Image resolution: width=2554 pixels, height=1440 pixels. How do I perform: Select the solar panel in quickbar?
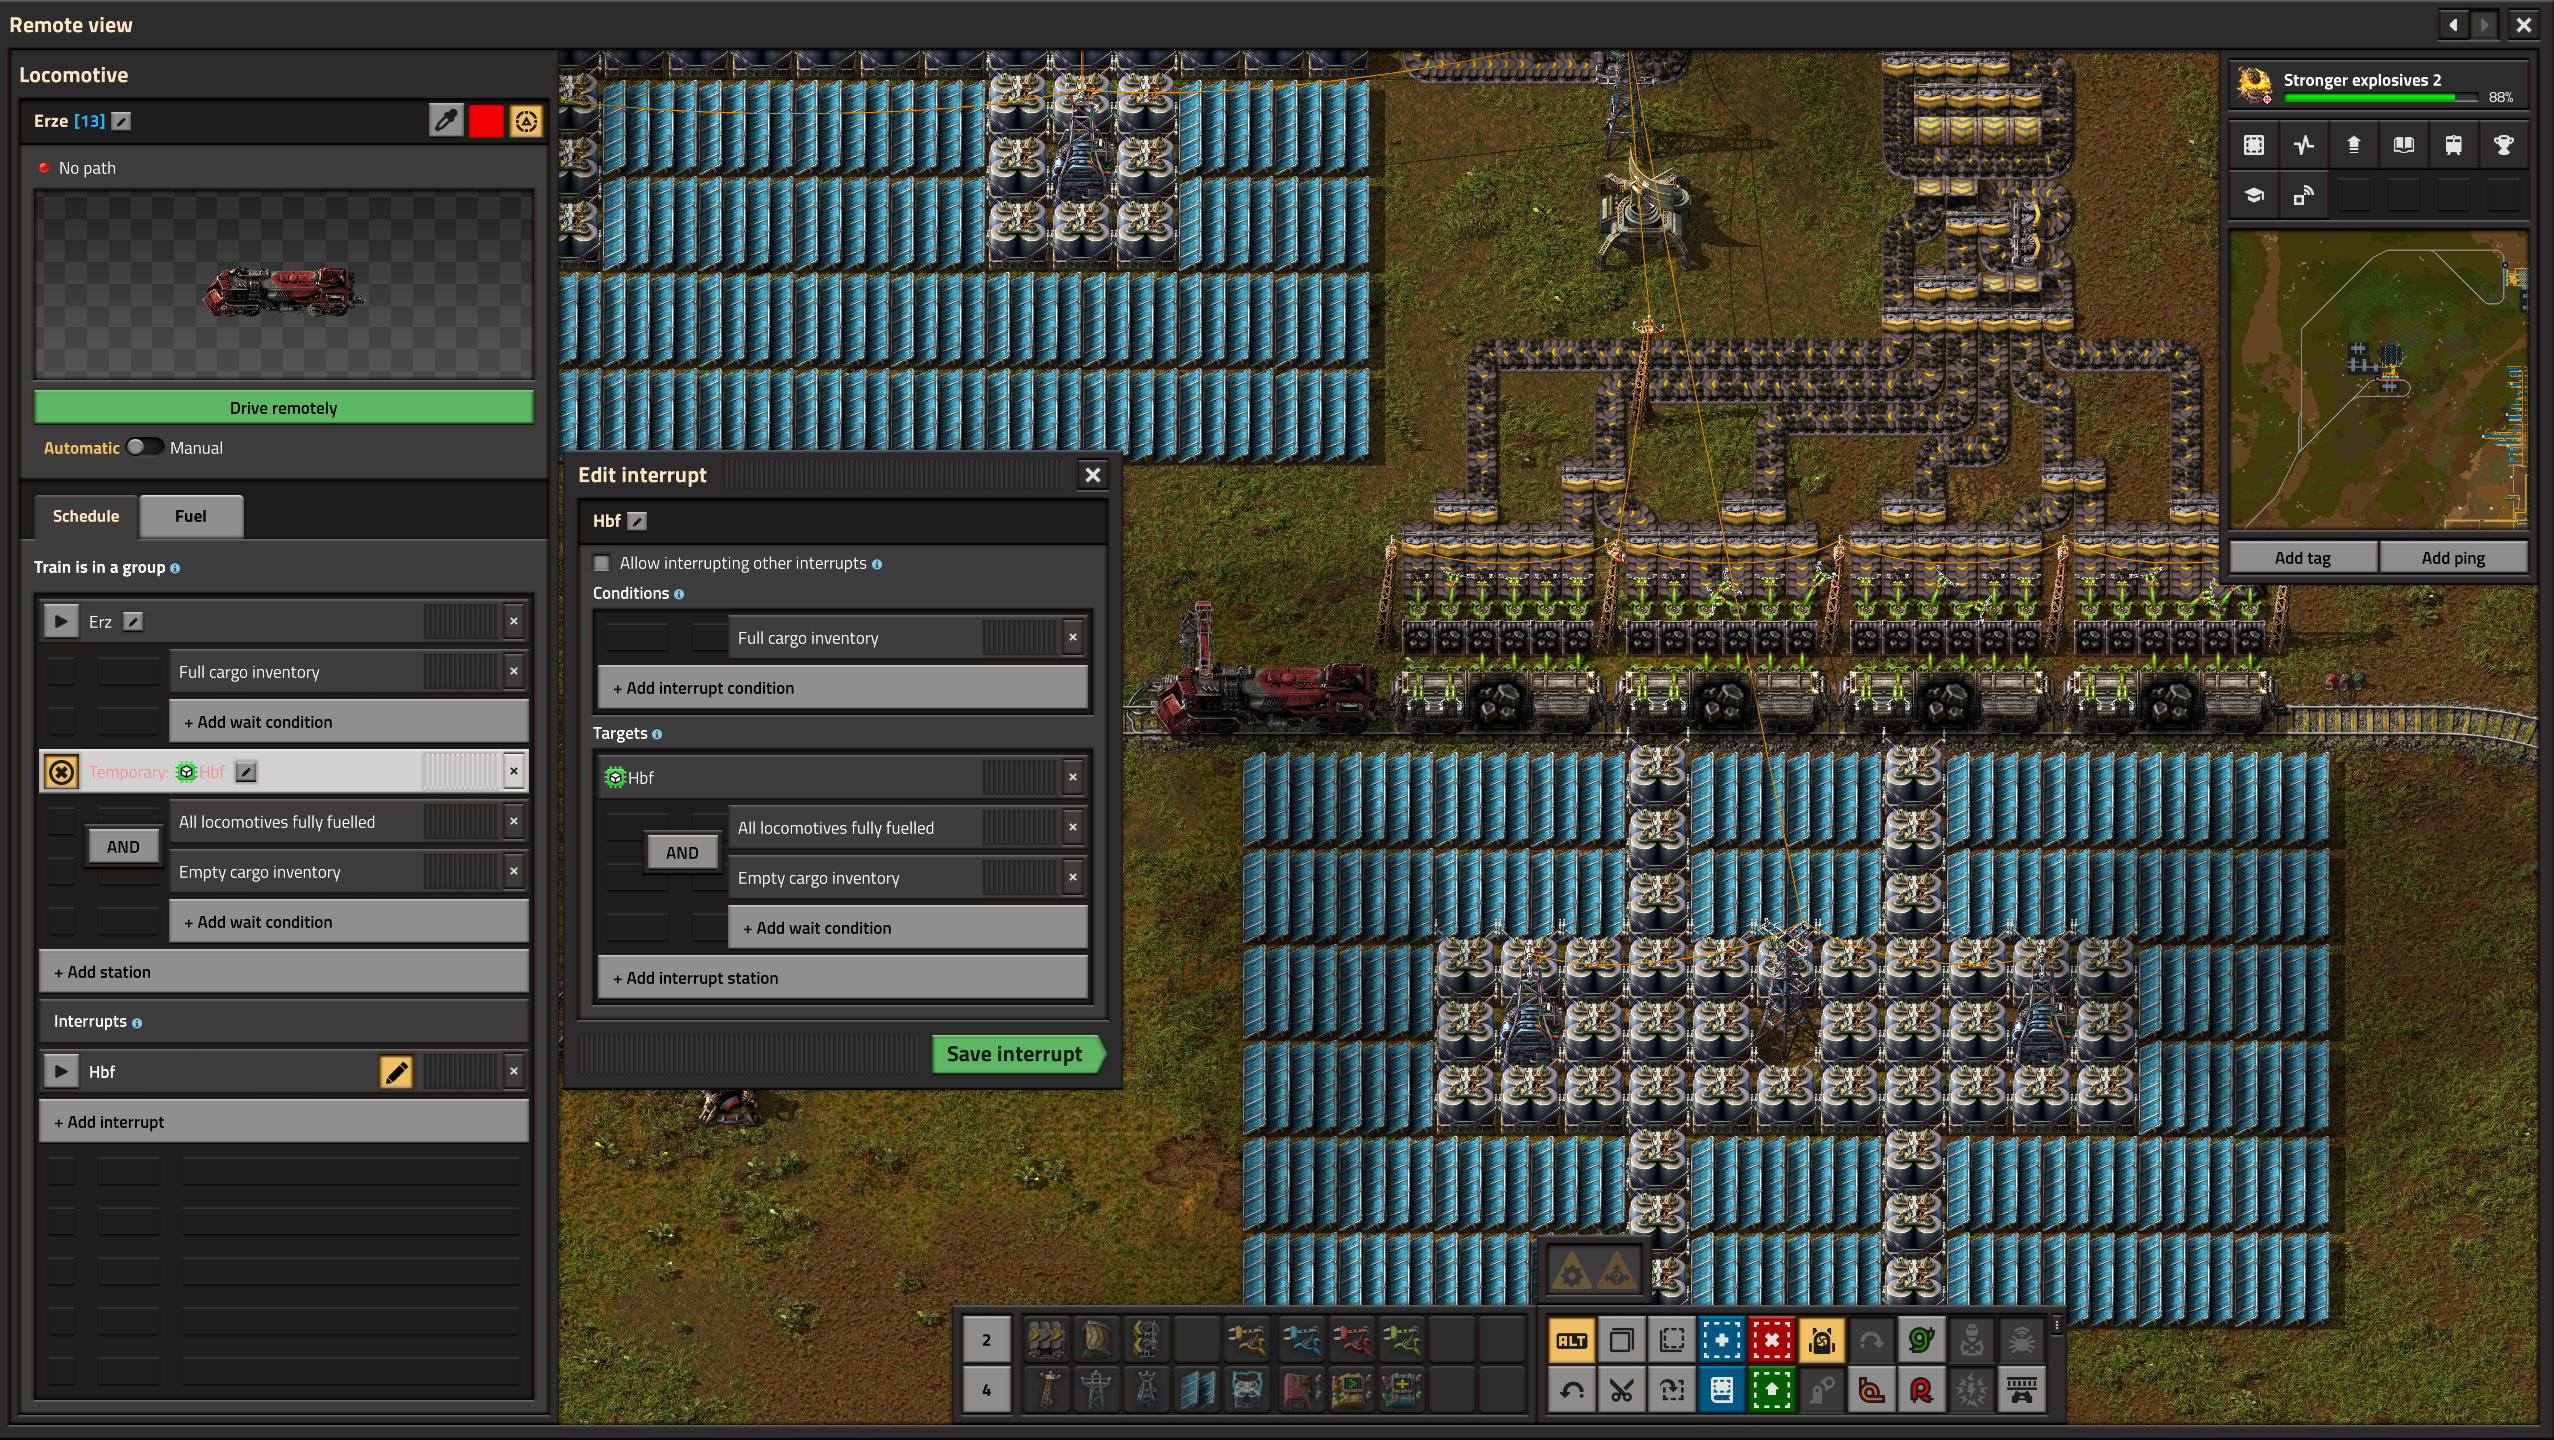point(1197,1390)
